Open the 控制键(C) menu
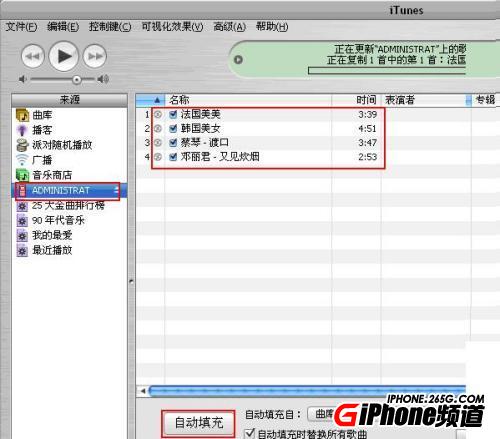Screen dimensions: 500x439 pos(110,27)
